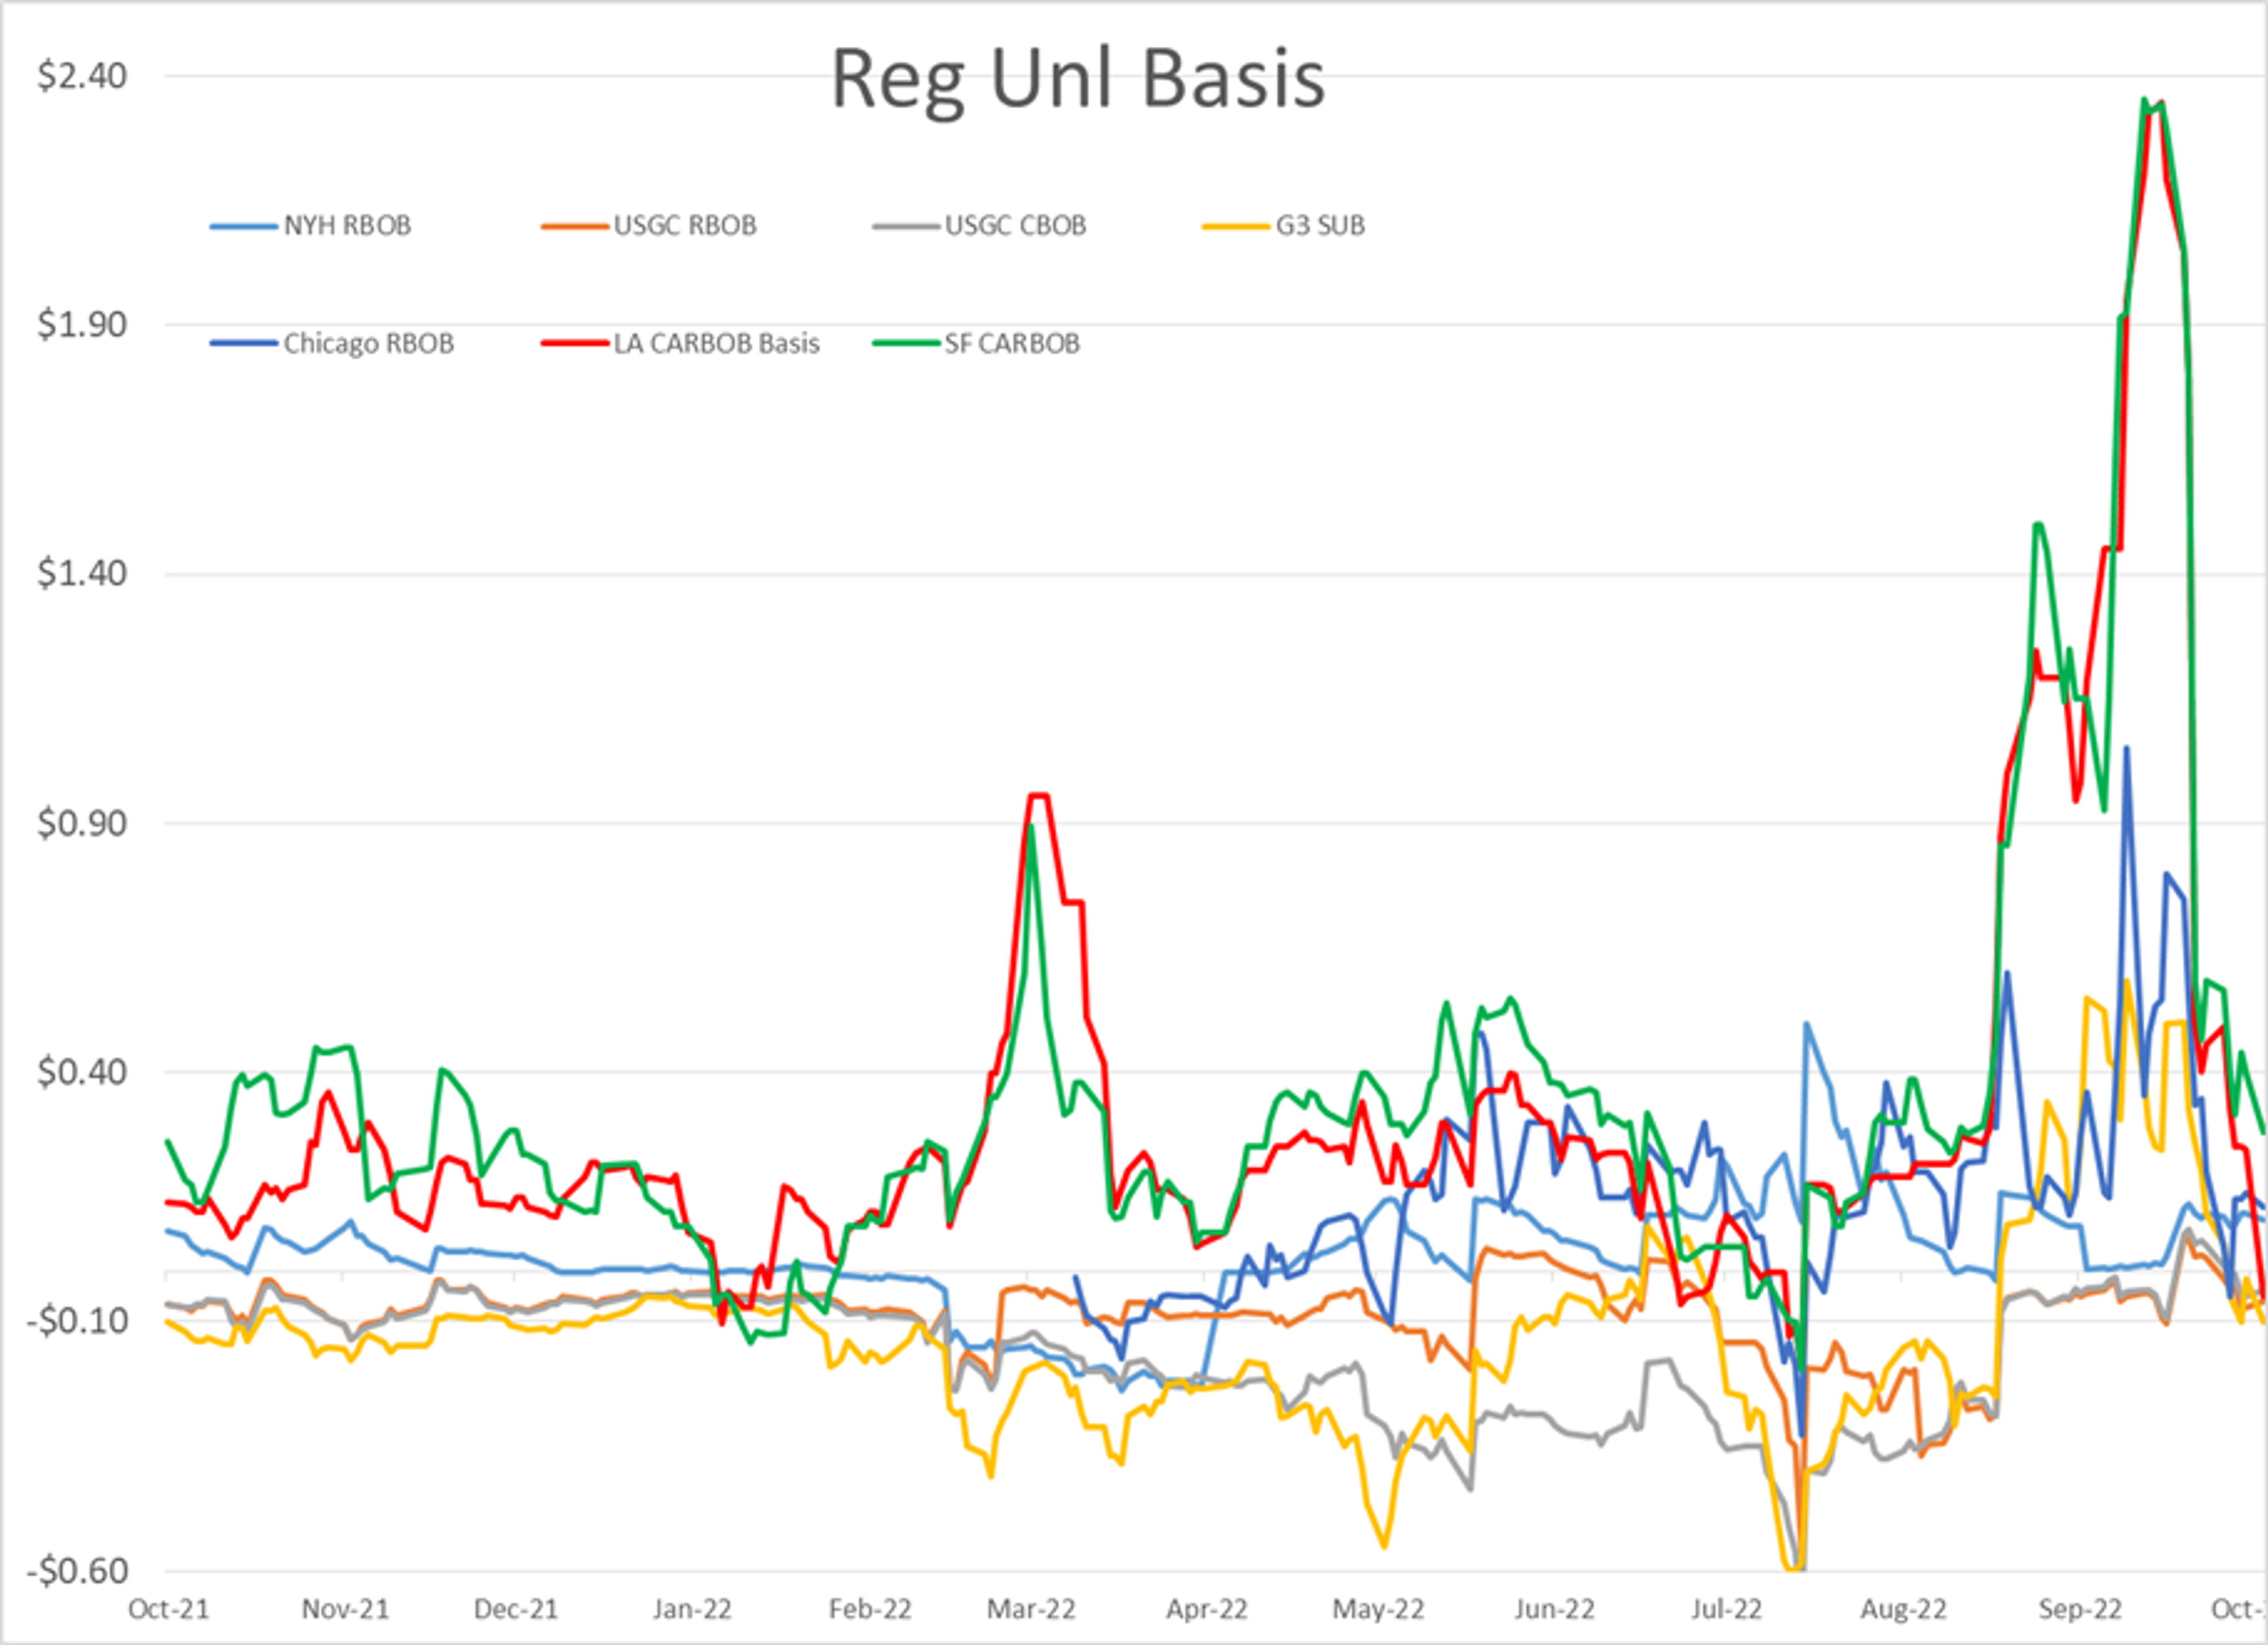Click the USGC CBOB legend entry
2268x1645 pixels.
click(979, 226)
